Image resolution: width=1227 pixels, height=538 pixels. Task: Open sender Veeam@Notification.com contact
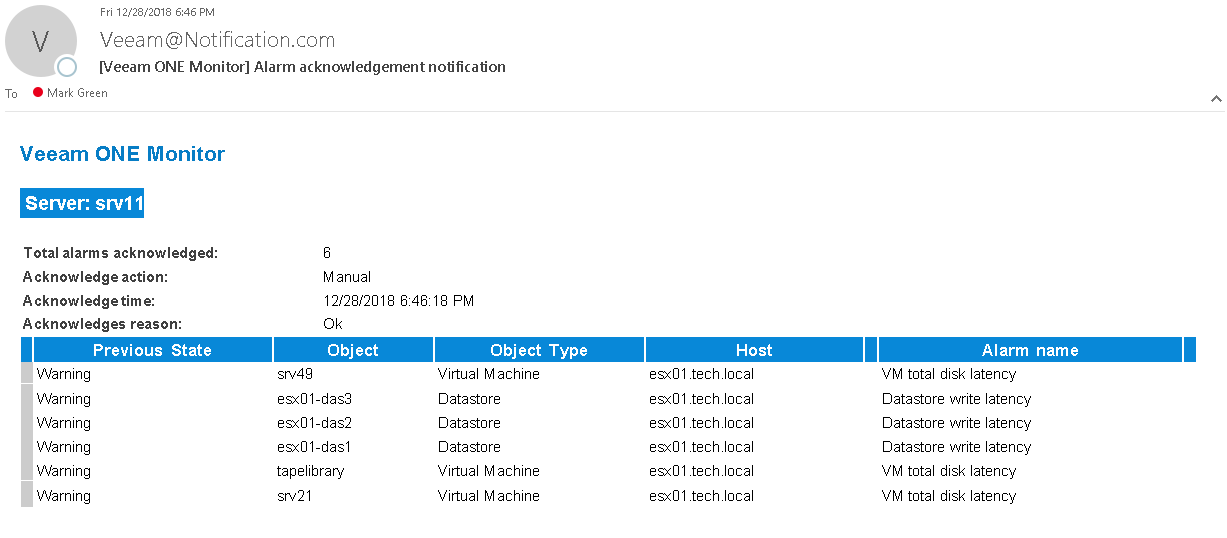(x=217, y=40)
